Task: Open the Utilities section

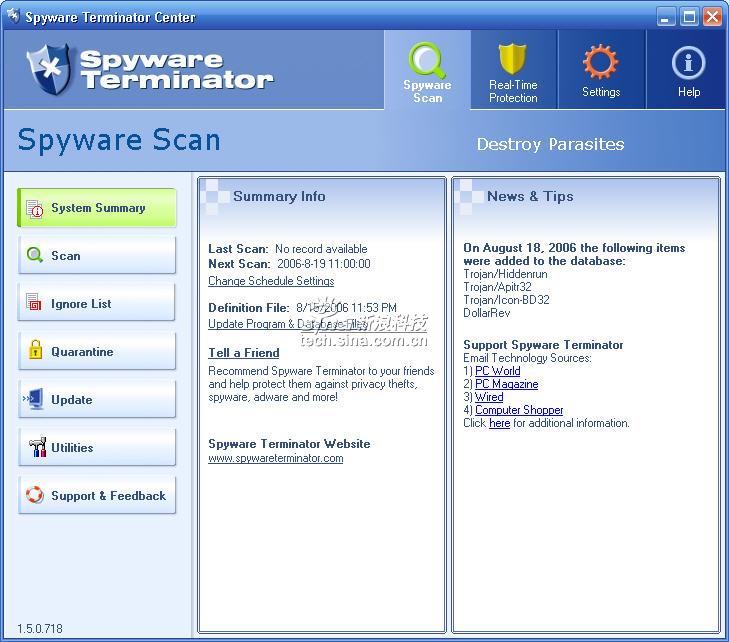Action: [97, 447]
